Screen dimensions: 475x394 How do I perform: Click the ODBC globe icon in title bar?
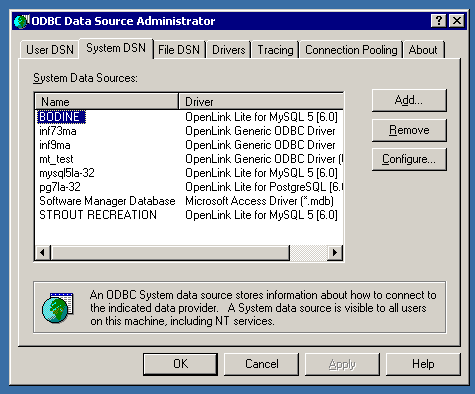22,21
